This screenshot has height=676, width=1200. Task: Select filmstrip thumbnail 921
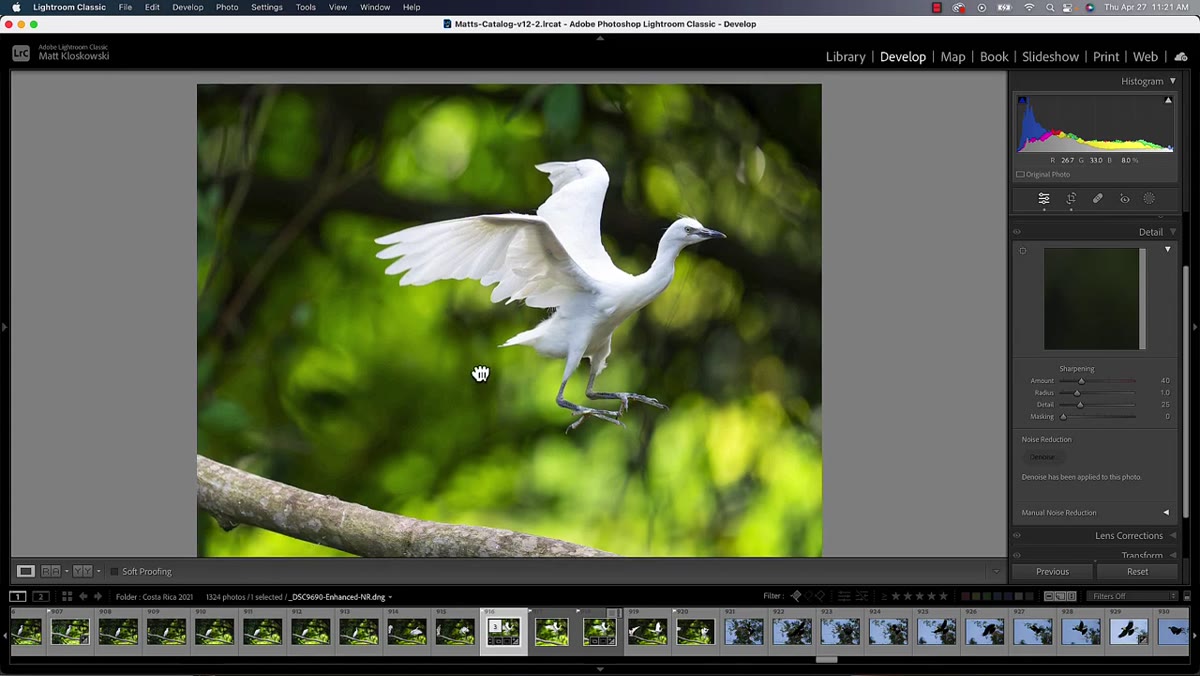coord(743,631)
